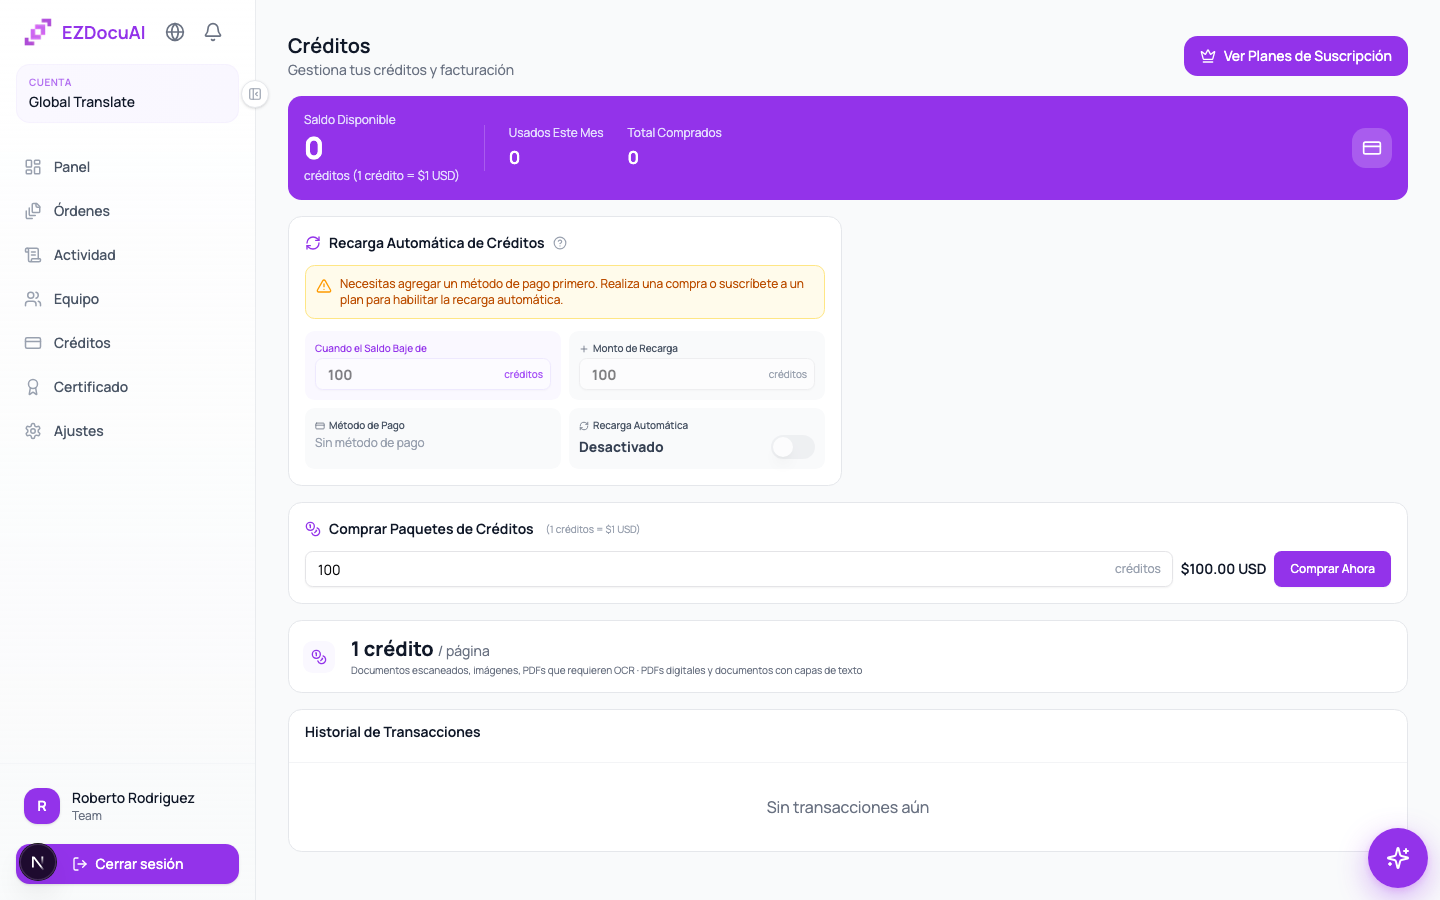
Task: Click the EZDocuAI logo icon
Action: pyautogui.click(x=38, y=32)
